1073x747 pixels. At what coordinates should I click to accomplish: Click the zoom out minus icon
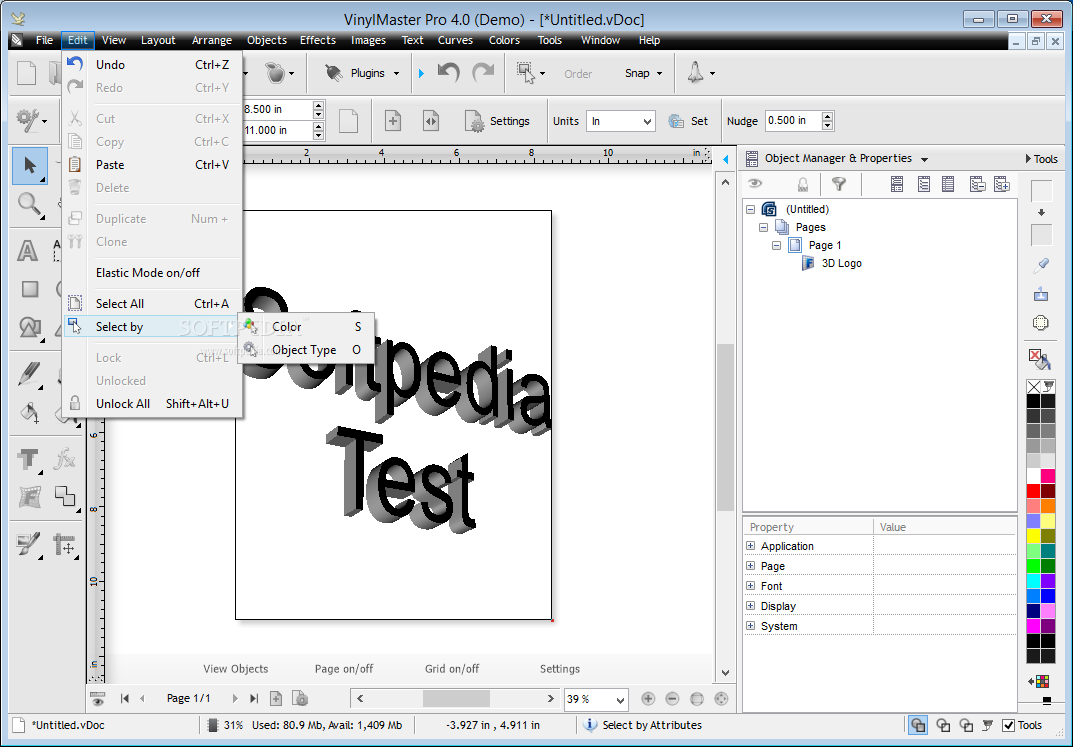point(672,698)
